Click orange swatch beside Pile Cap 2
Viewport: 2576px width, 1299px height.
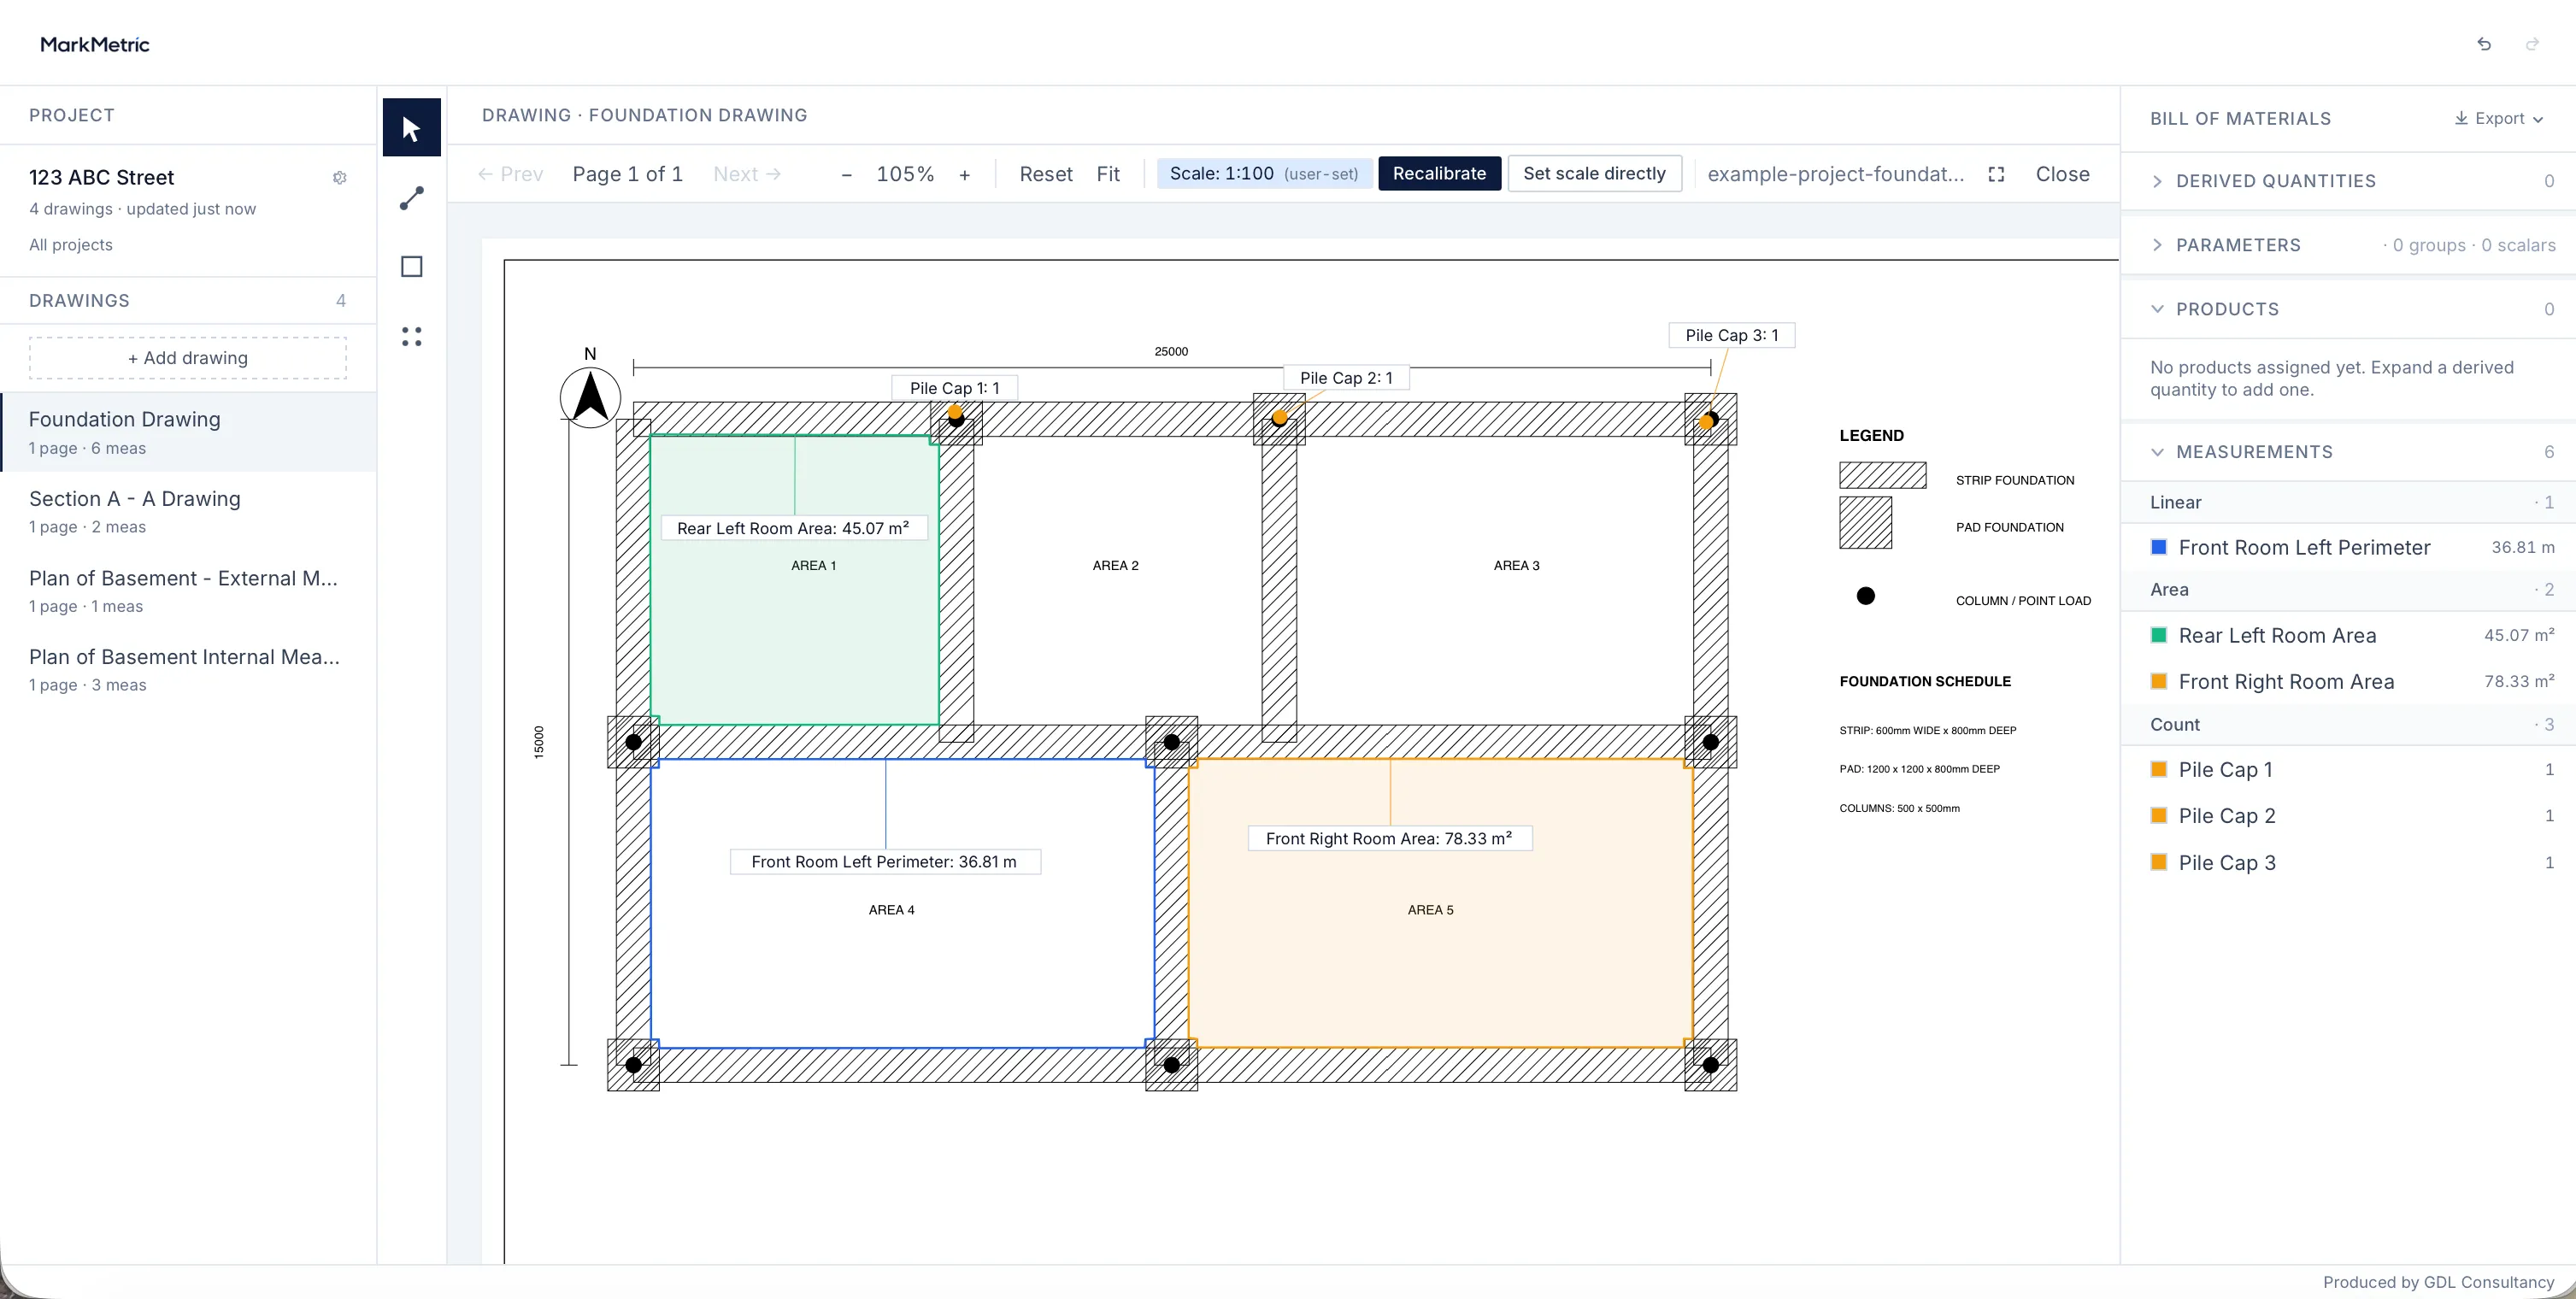tap(2158, 815)
